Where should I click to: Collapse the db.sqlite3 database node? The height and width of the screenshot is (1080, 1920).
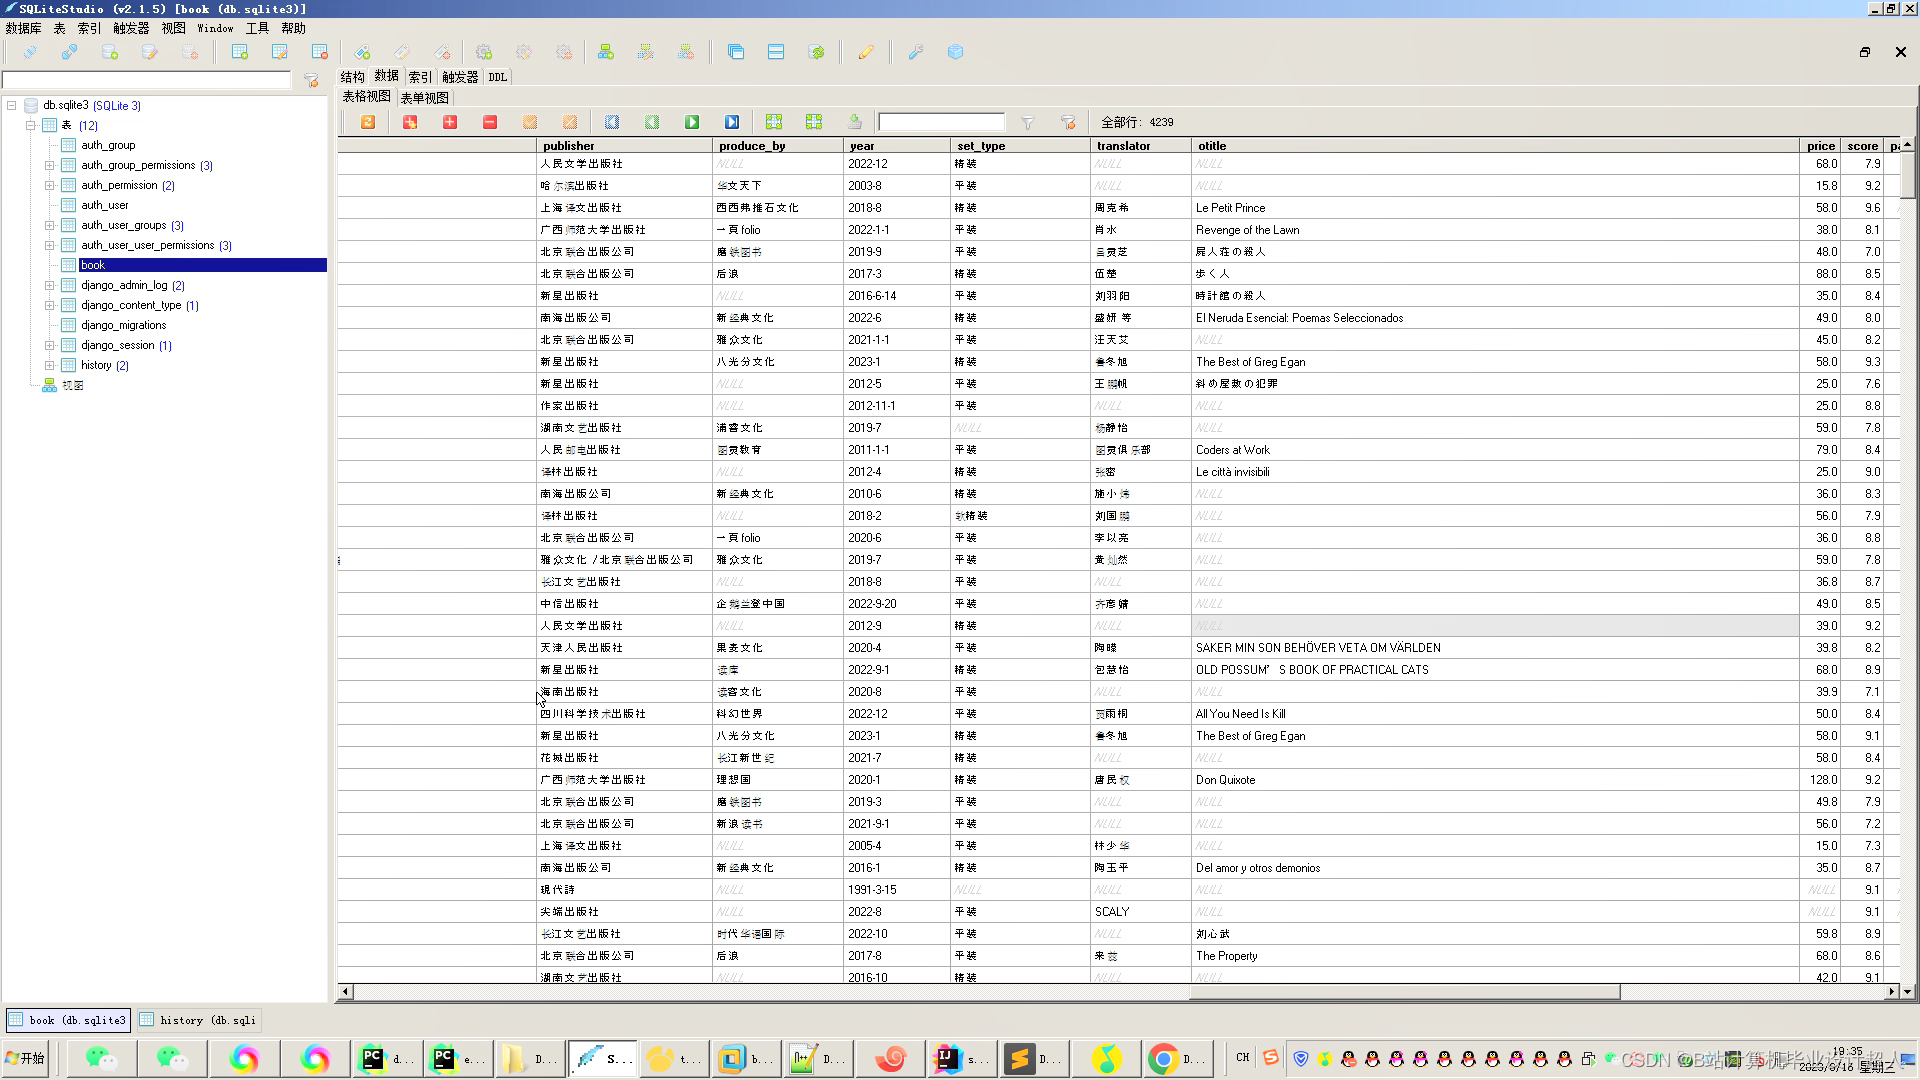click(x=12, y=105)
